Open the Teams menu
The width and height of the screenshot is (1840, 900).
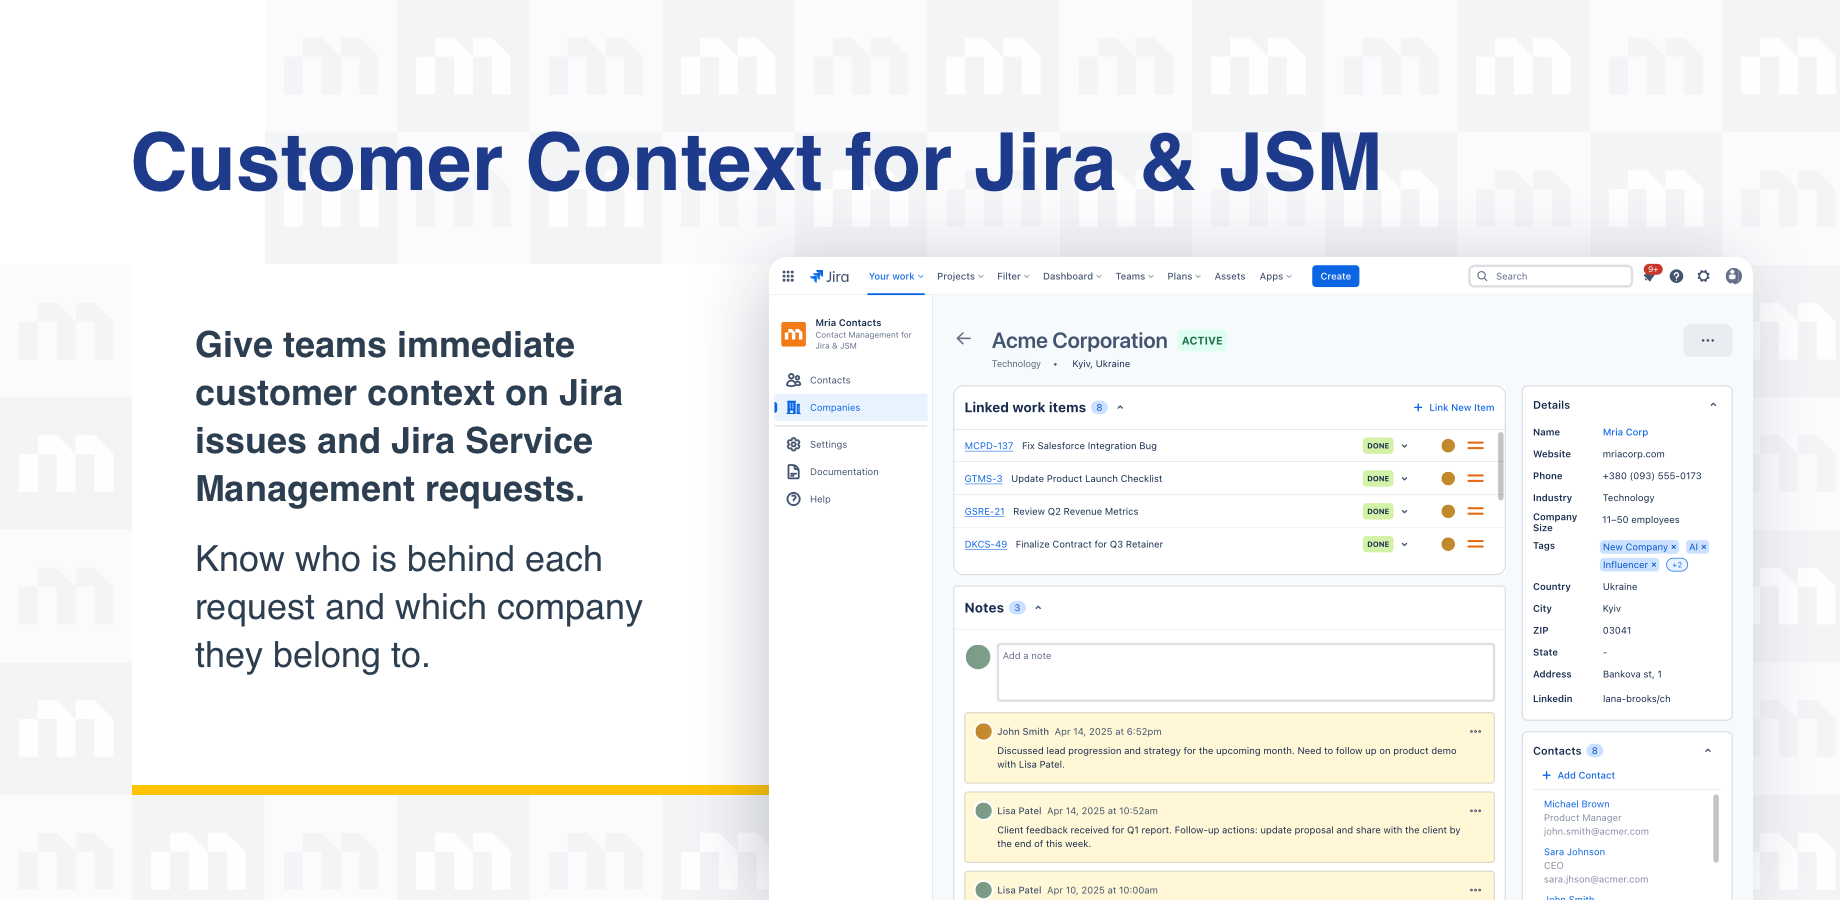[x=1133, y=276]
